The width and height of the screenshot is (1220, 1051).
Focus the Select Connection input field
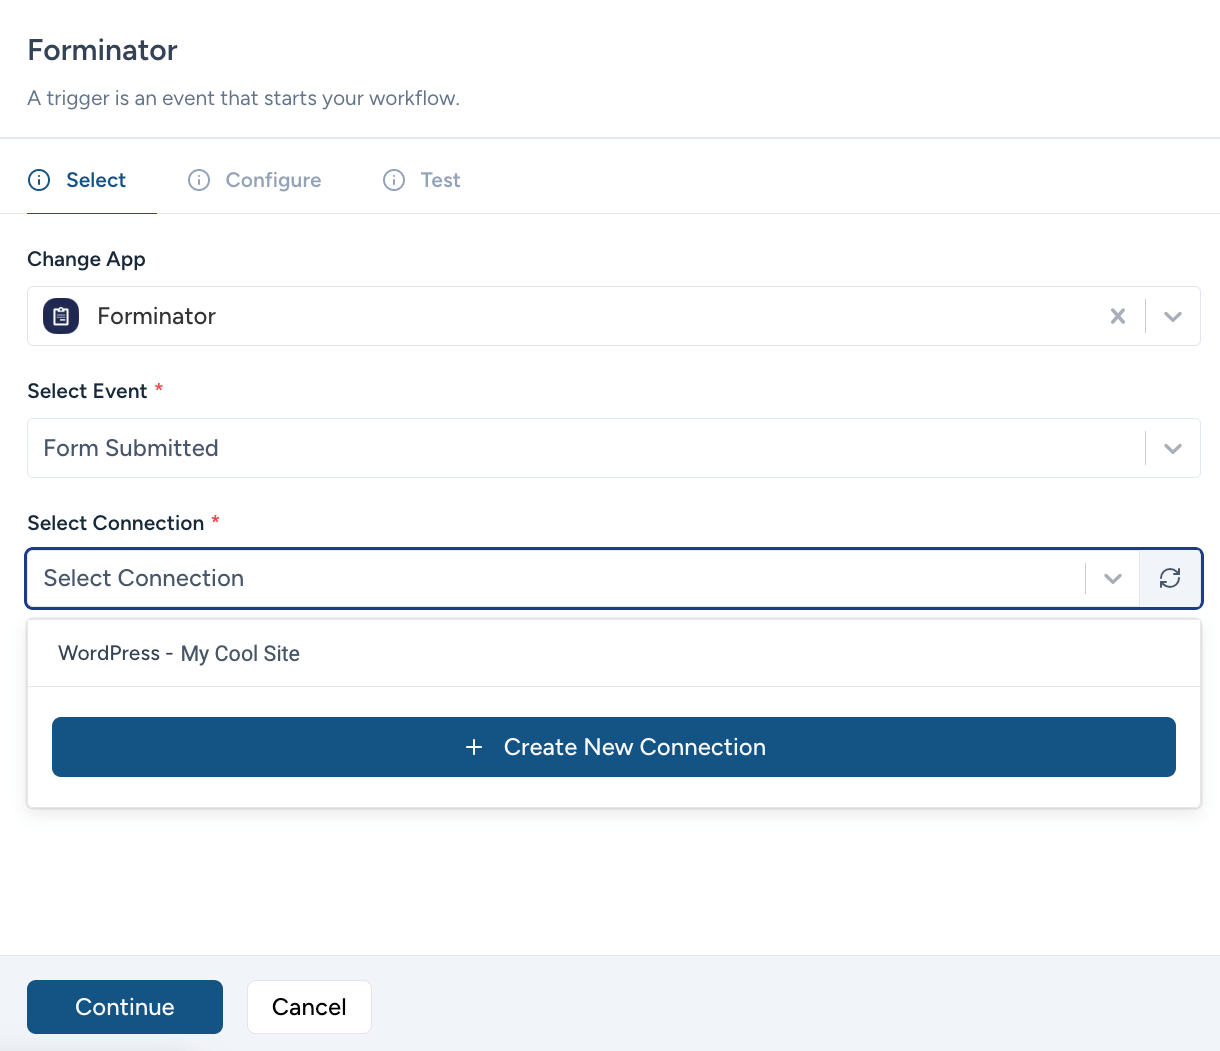[x=555, y=578]
